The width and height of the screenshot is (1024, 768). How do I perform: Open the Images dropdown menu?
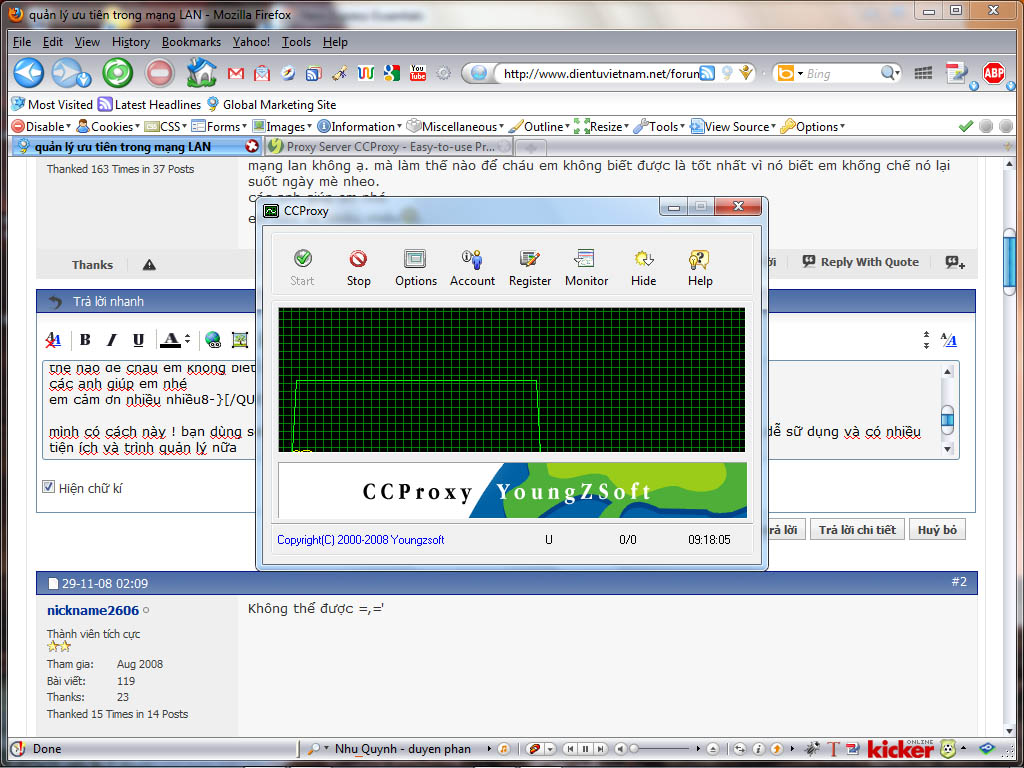(x=282, y=127)
